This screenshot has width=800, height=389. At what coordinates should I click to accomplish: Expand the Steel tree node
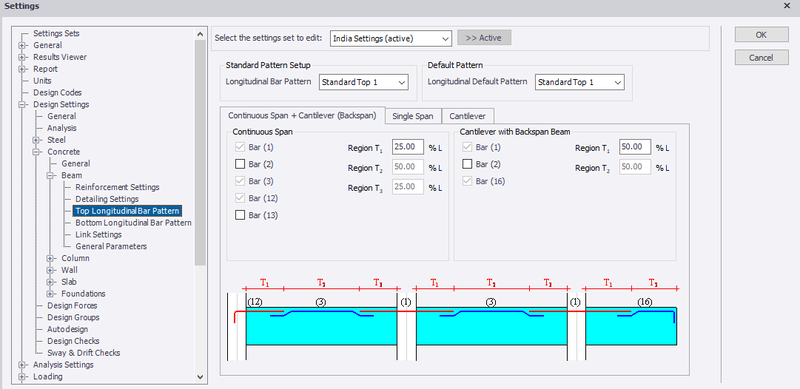(36, 140)
